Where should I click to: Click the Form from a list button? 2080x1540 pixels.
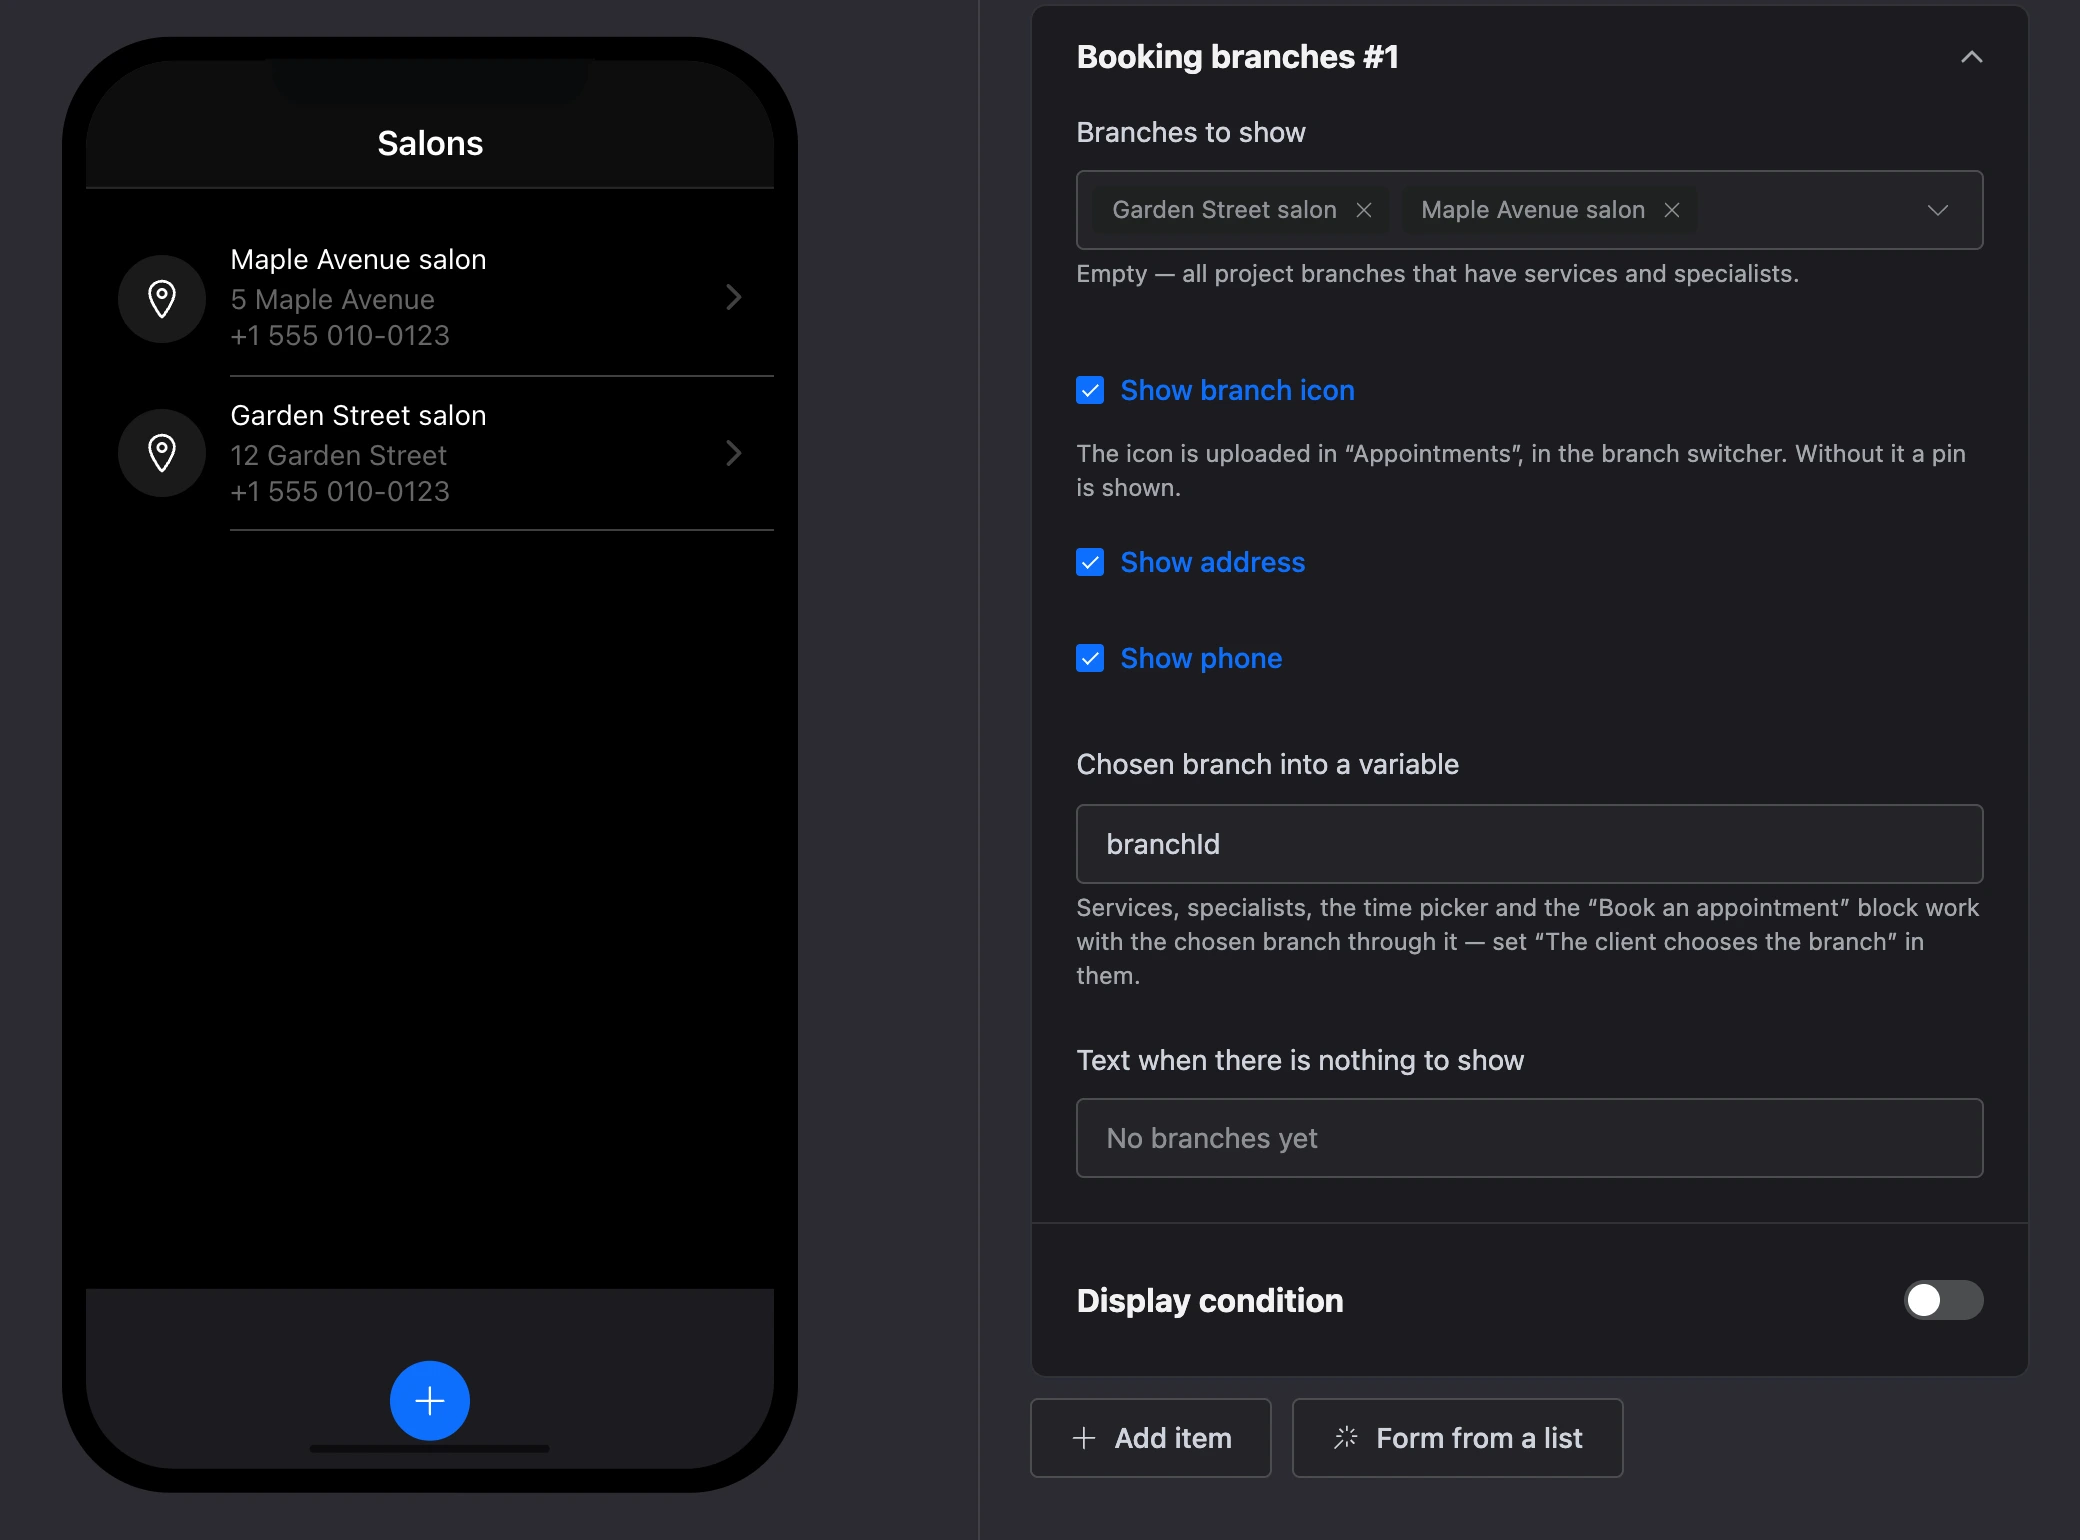coord(1457,1438)
